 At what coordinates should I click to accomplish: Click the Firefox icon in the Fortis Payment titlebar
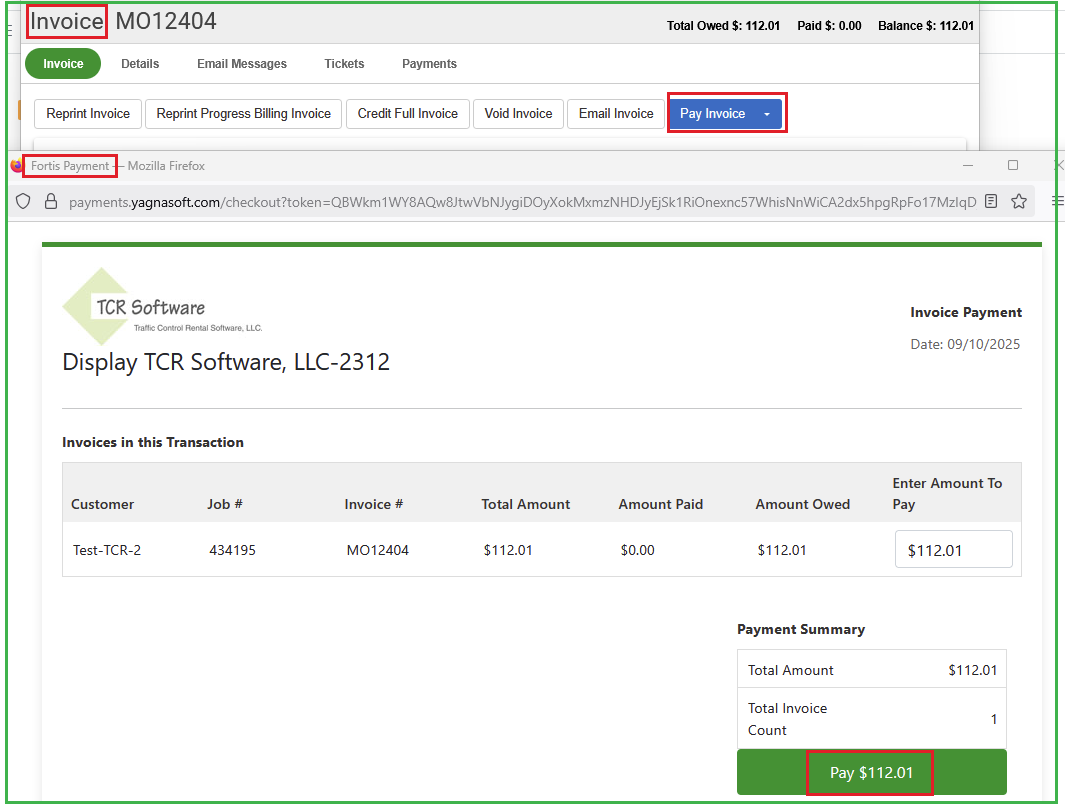coord(16,166)
